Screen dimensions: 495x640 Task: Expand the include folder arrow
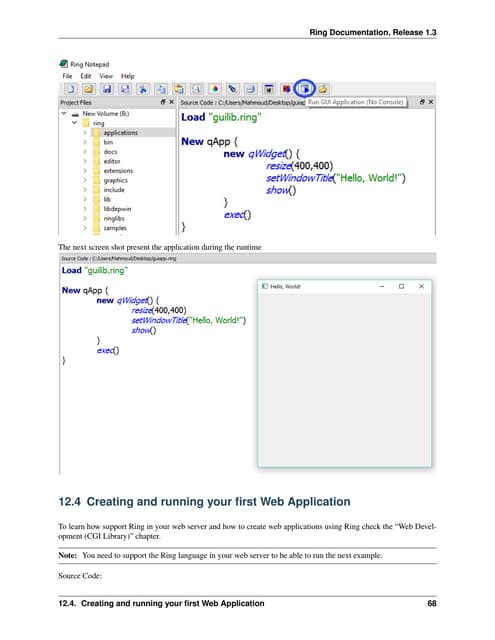[85, 190]
